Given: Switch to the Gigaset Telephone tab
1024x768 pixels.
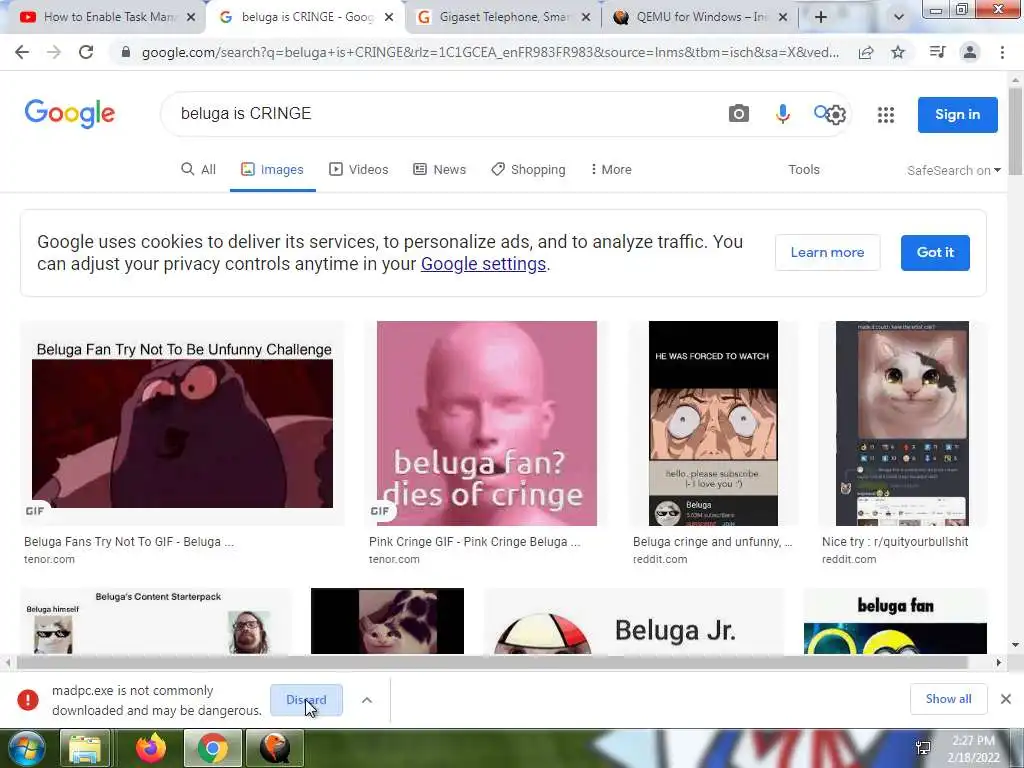Looking at the screenshot, I should 504,17.
